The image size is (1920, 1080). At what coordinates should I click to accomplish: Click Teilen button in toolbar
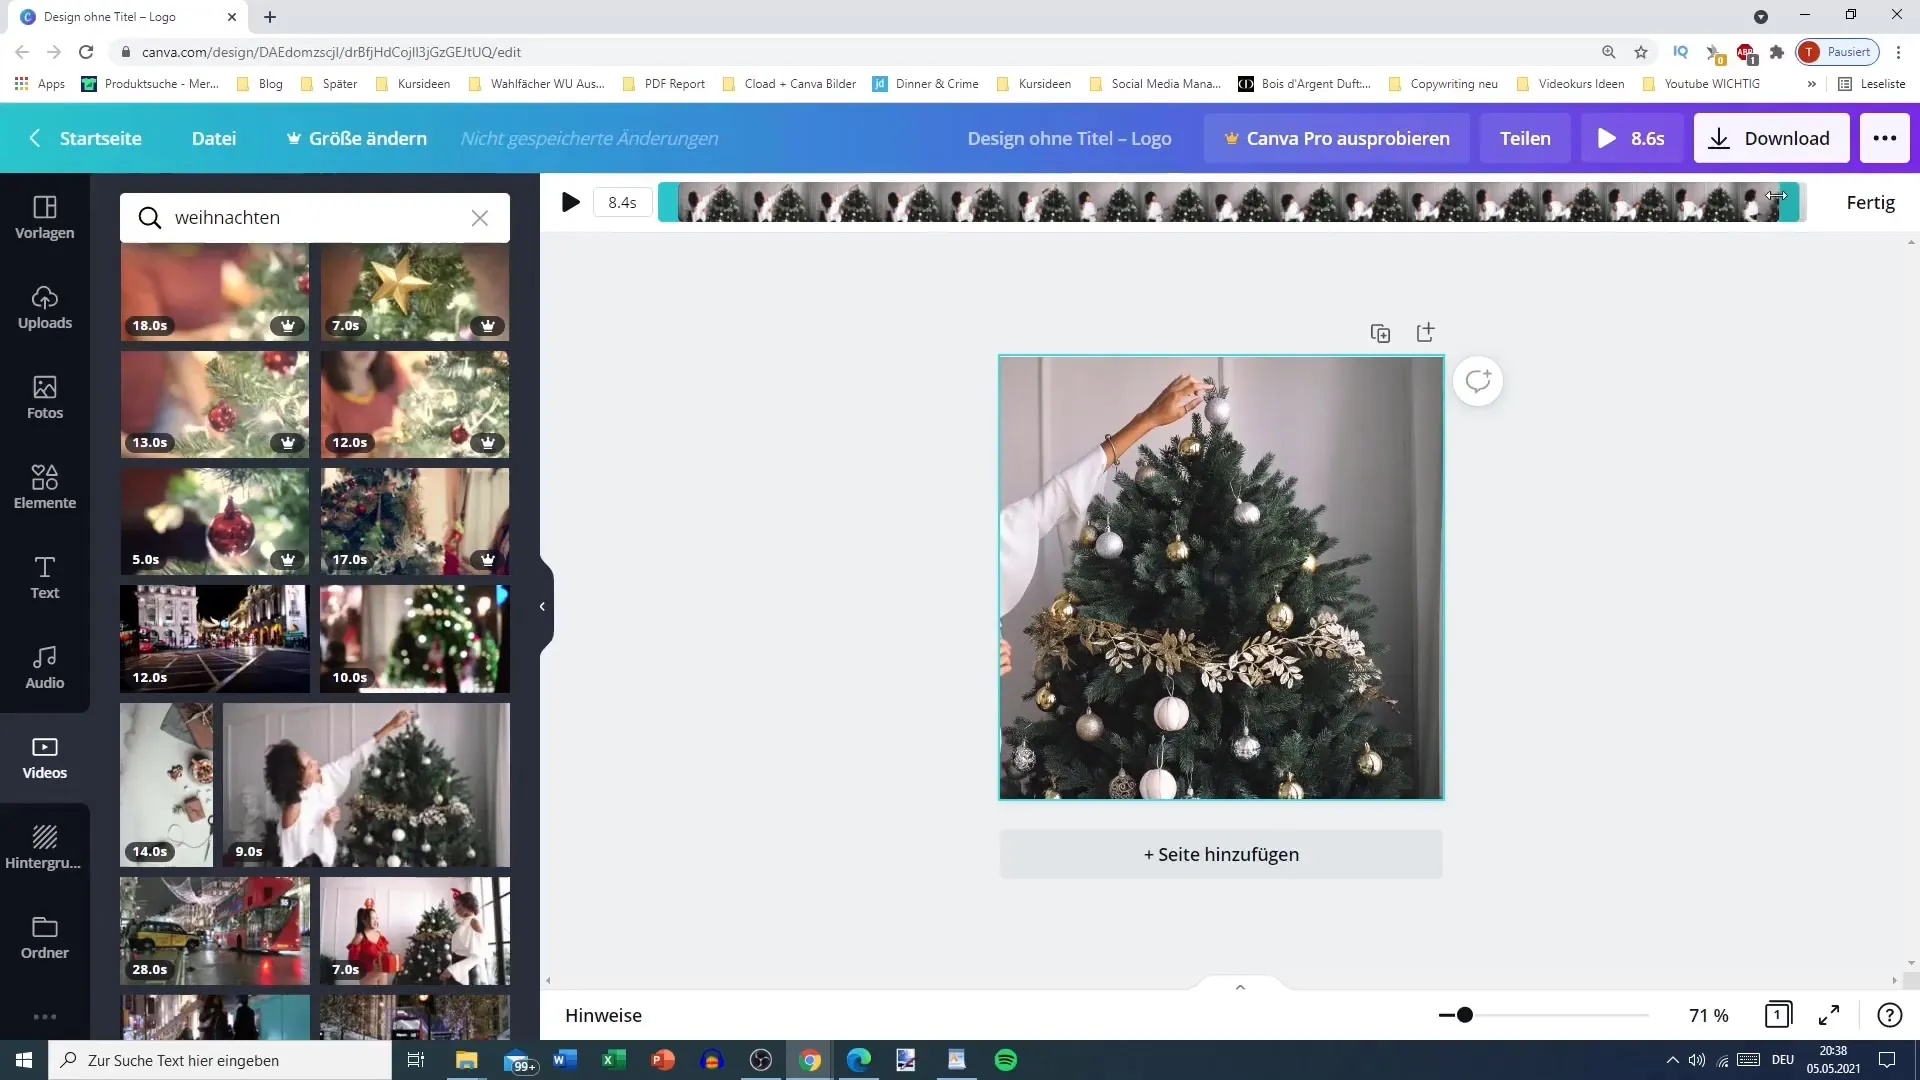[1526, 137]
